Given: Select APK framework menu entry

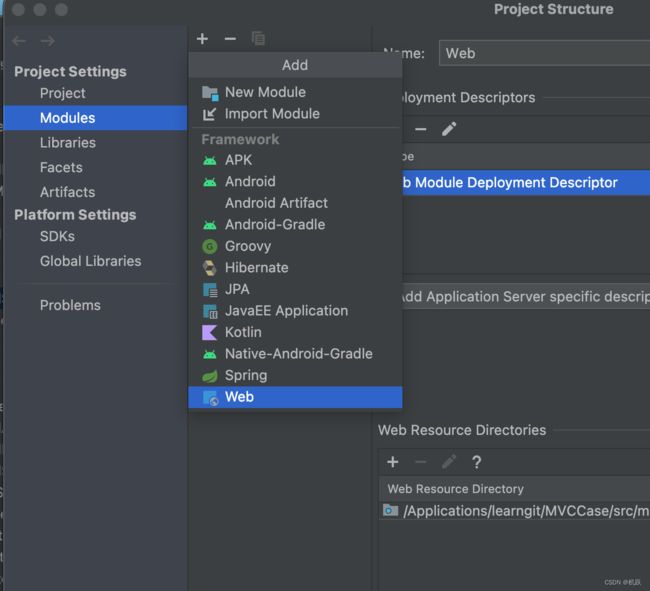Looking at the screenshot, I should coord(295,160).
